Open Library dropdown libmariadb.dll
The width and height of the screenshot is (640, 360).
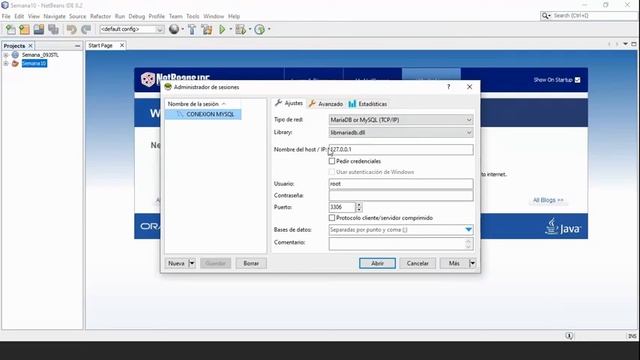click(x=401, y=133)
